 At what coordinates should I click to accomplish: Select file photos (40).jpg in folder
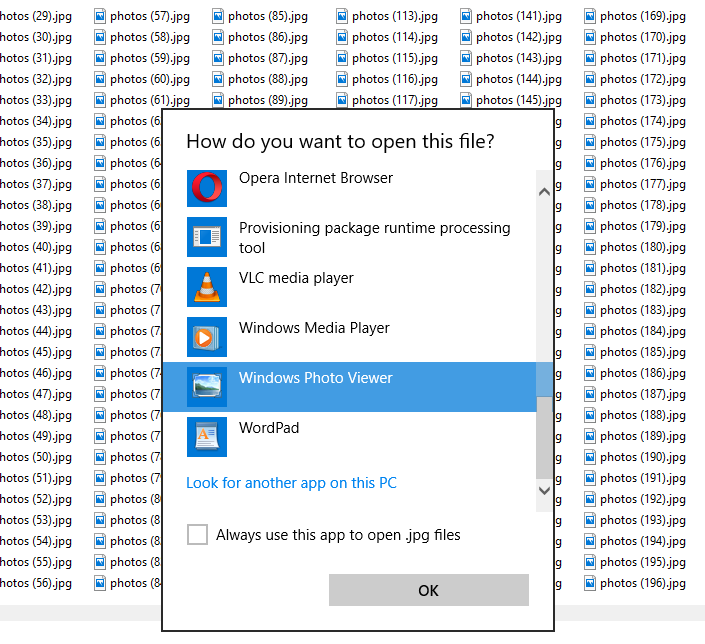coord(36,247)
